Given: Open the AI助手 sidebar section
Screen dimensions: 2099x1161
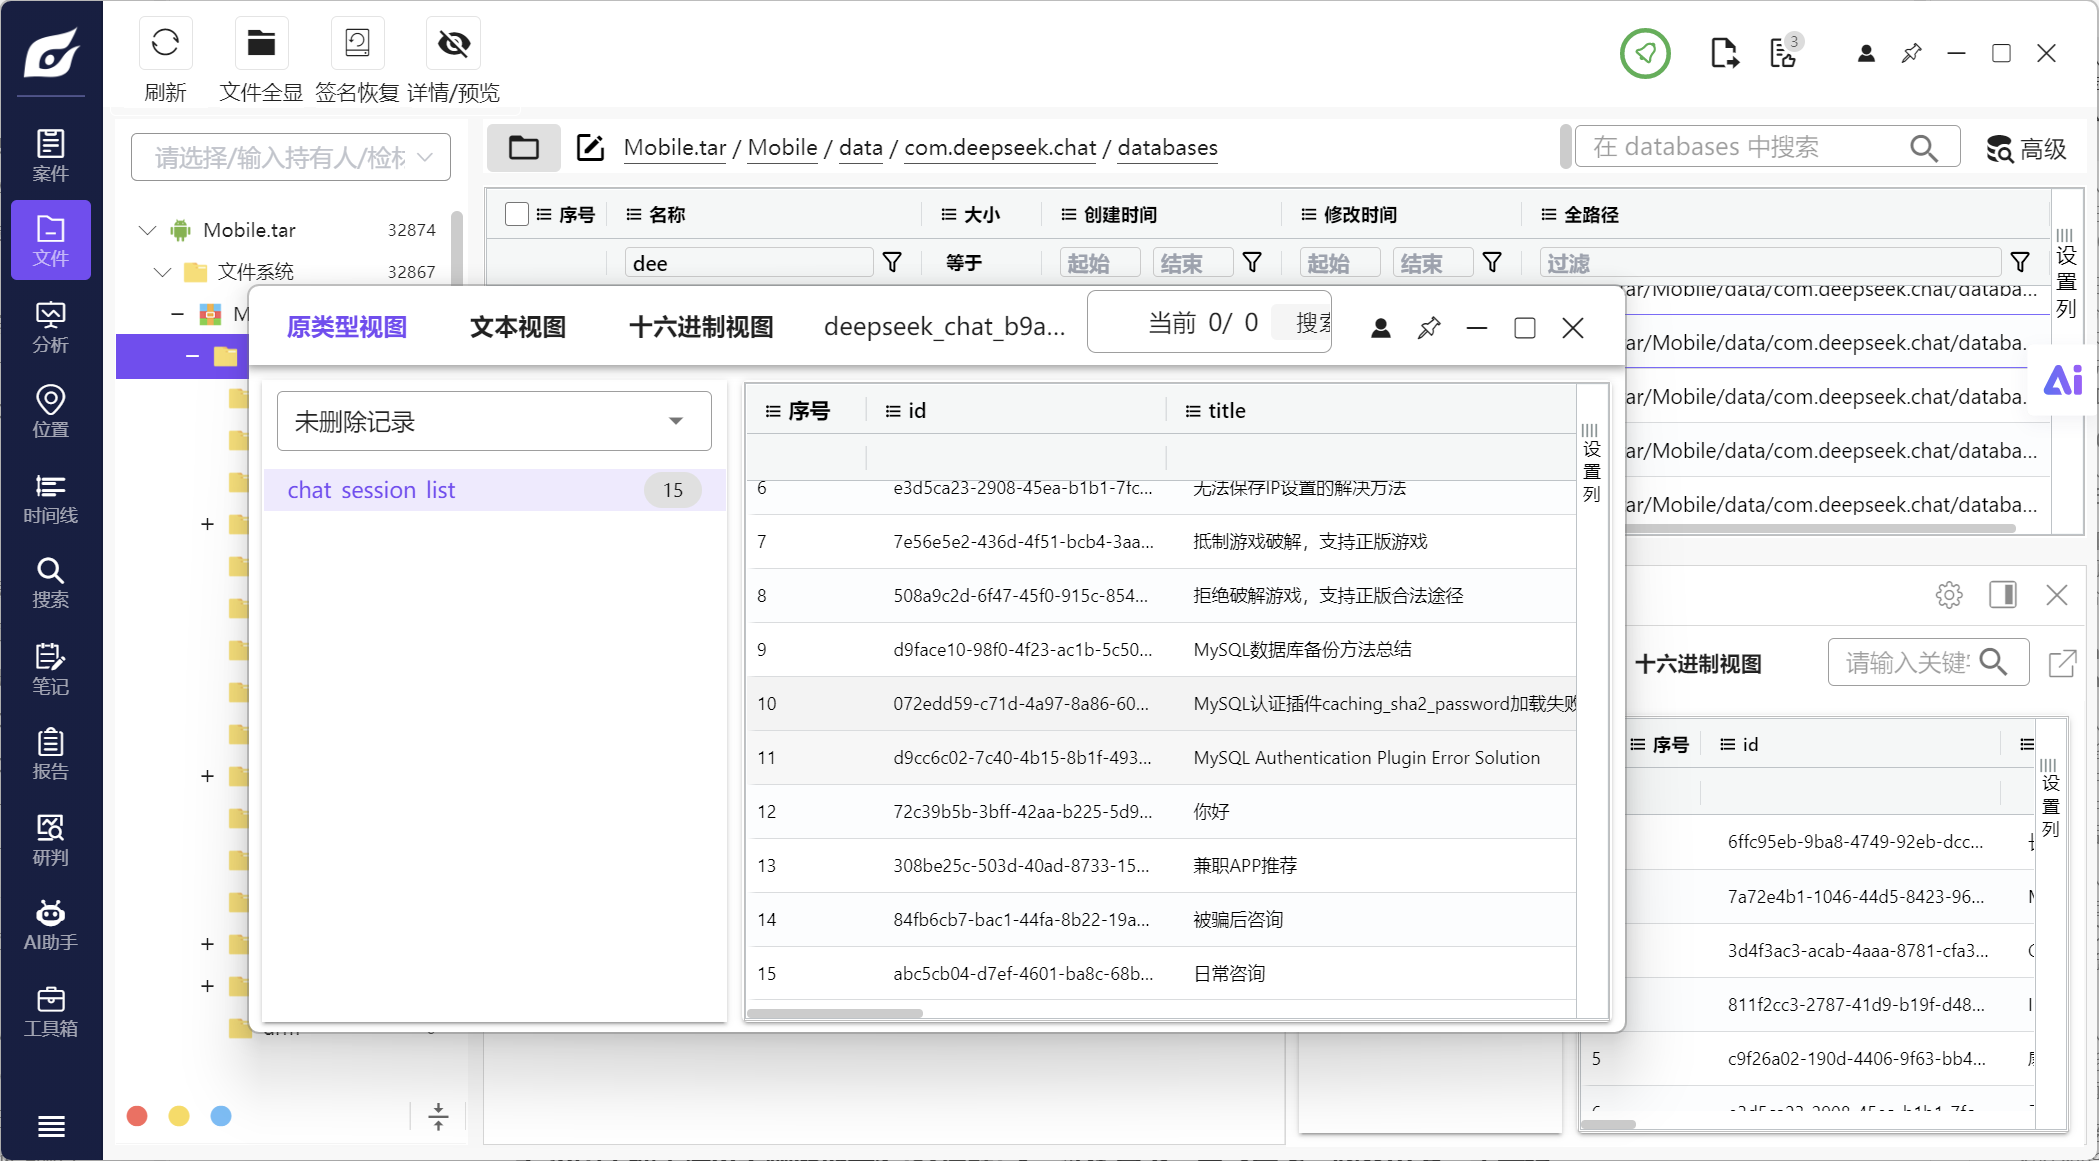Looking at the screenshot, I should (x=51, y=925).
